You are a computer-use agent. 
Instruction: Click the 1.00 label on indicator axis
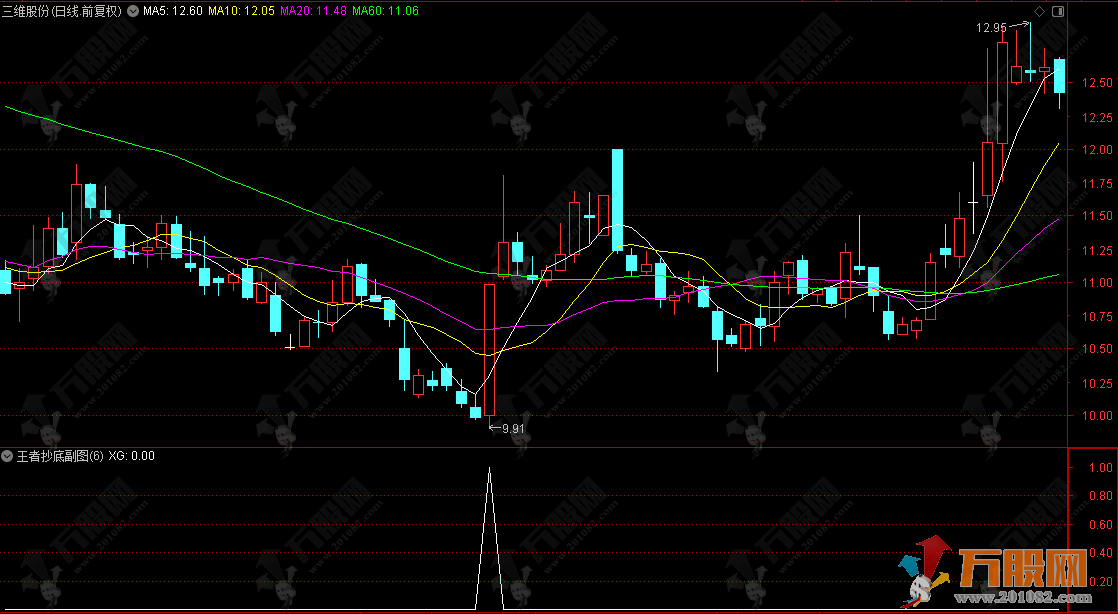point(1102,467)
